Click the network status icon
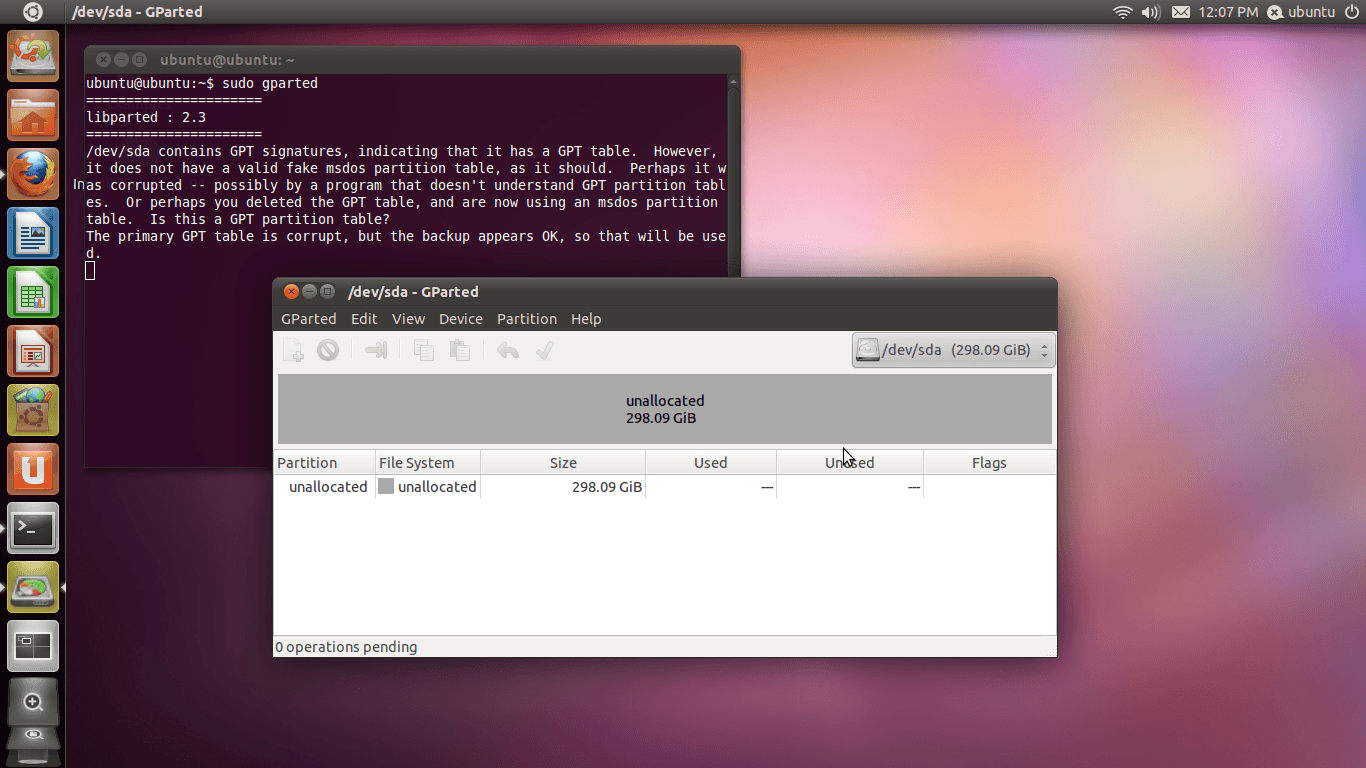The height and width of the screenshot is (768, 1366). 1122,12
